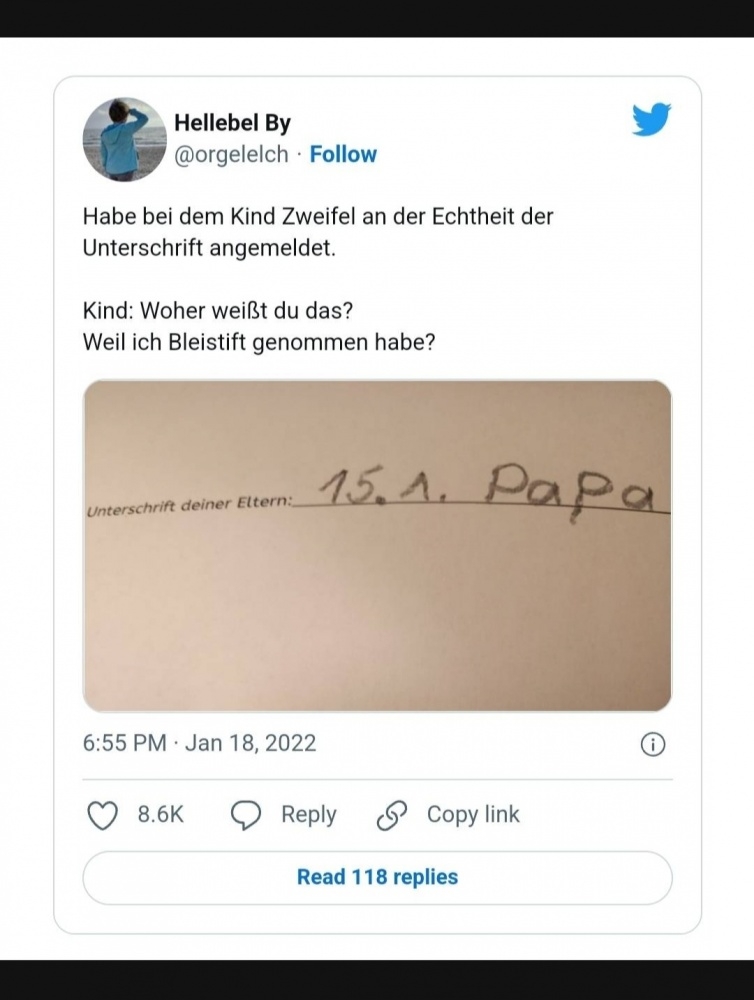
Task: Click the Reply text label
Action: point(308,815)
